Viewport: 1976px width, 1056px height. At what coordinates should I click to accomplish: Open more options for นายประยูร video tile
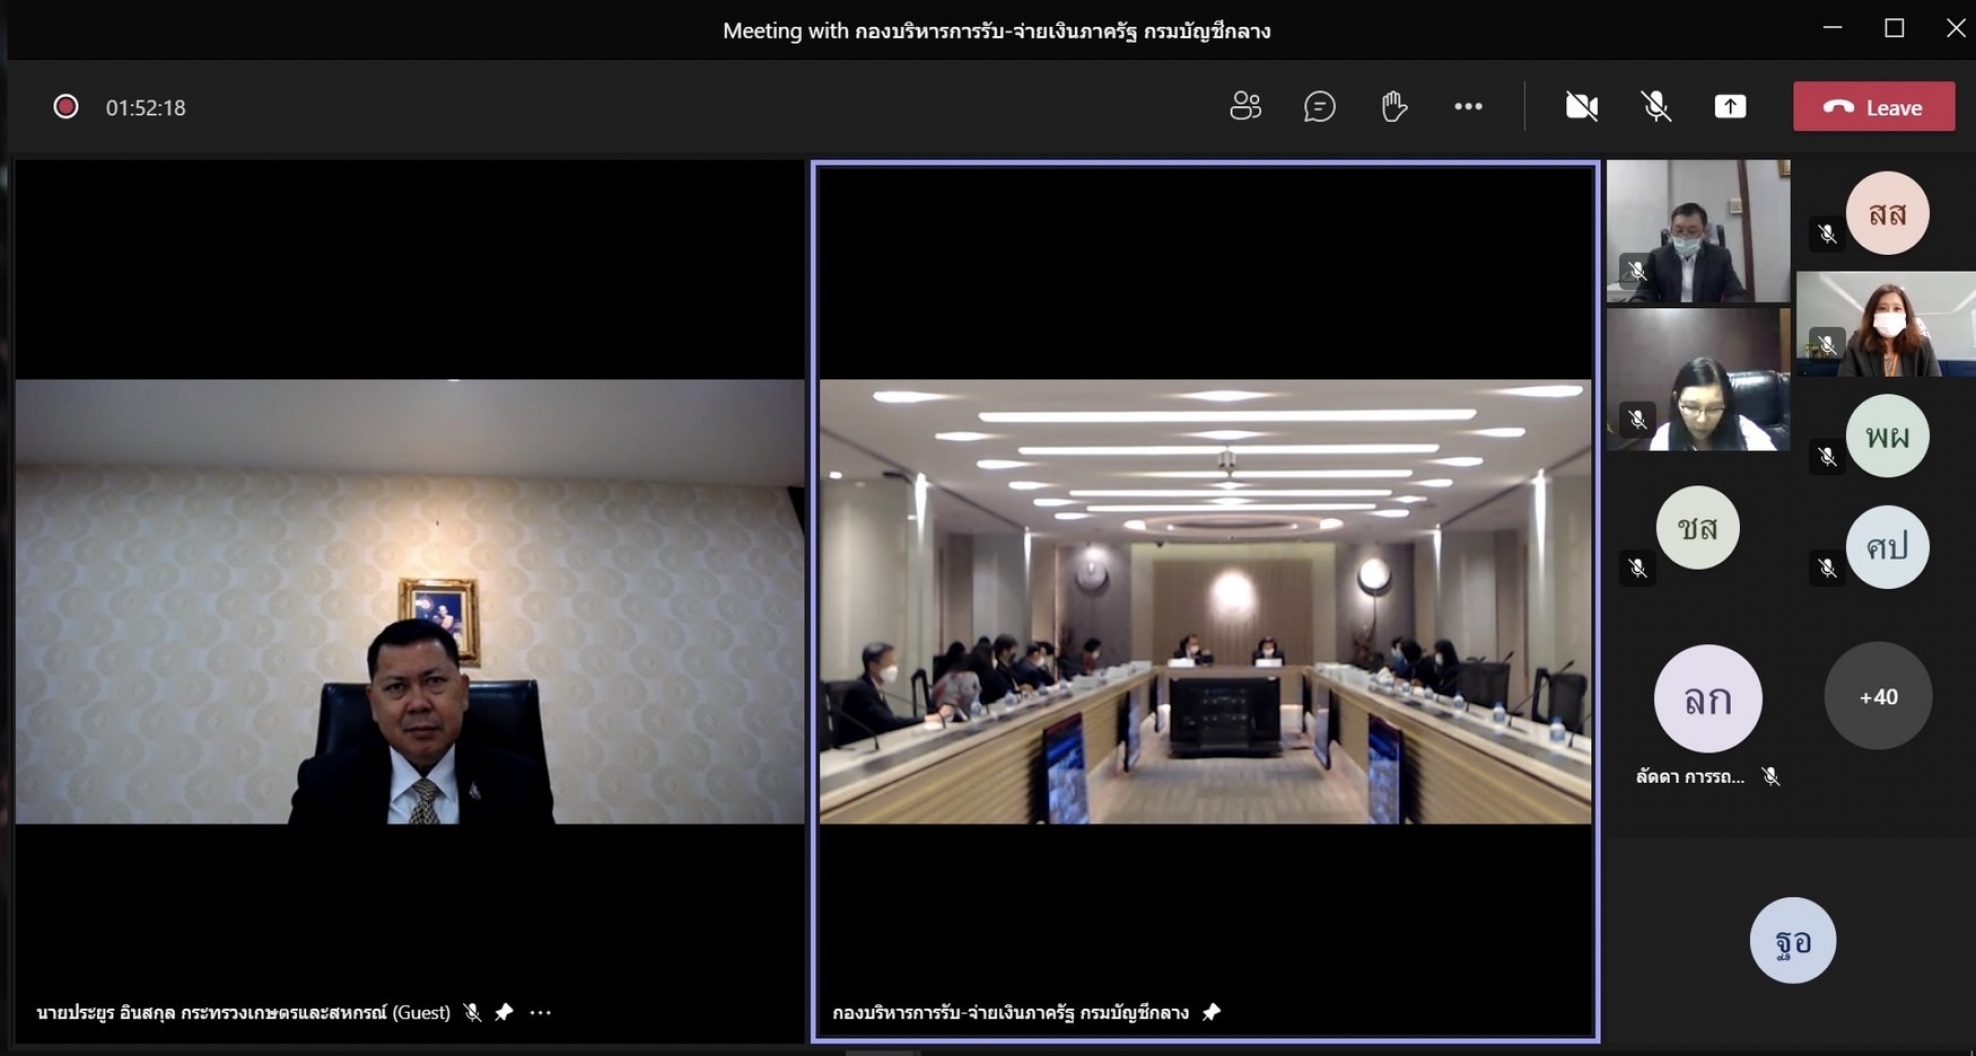(x=541, y=1012)
